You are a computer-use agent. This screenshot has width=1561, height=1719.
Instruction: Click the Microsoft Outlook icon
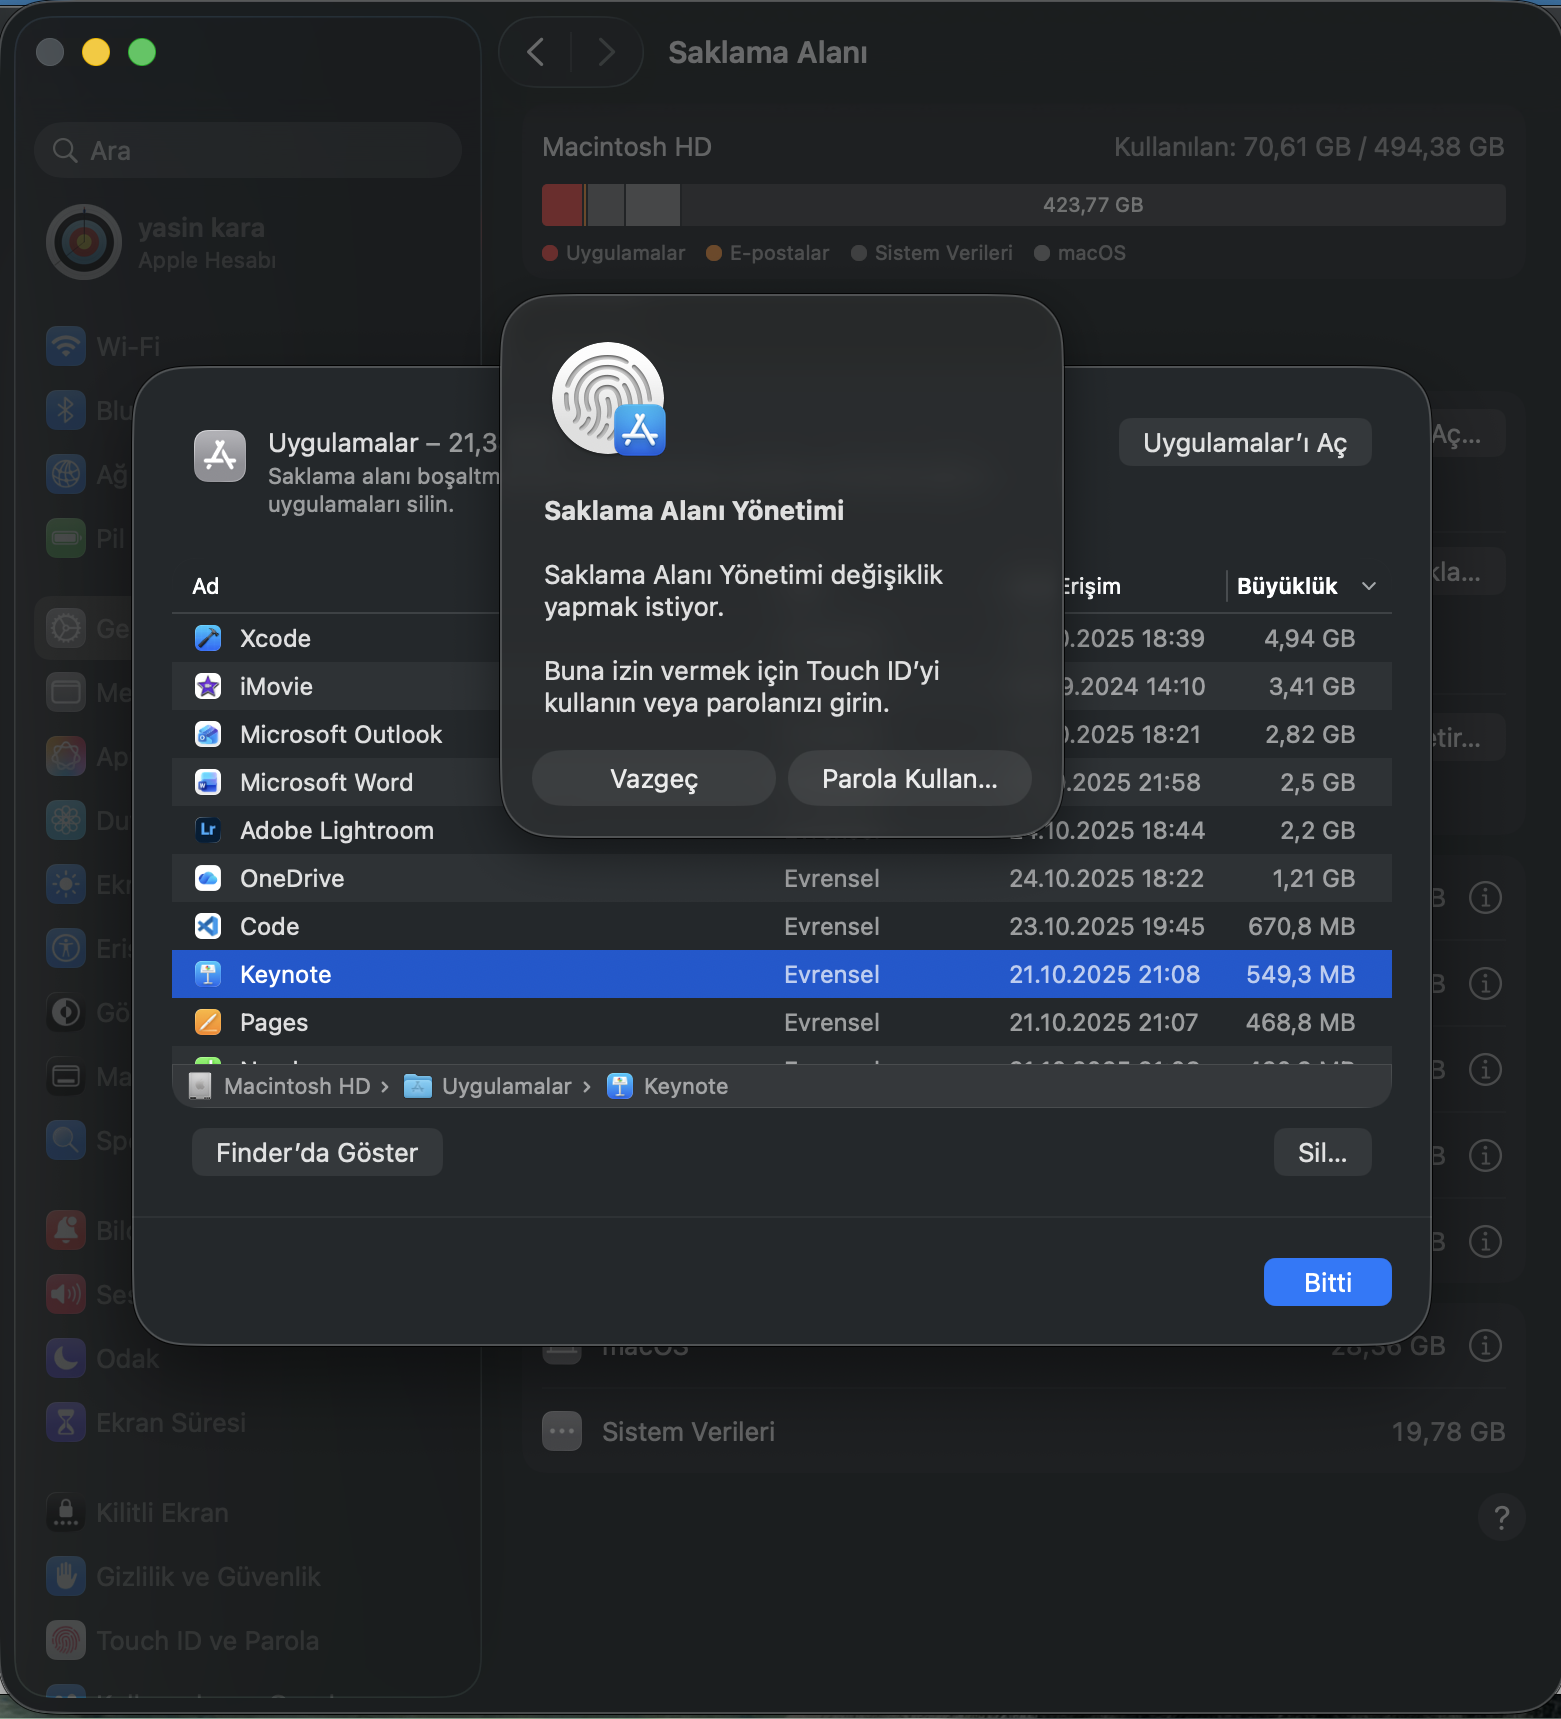pos(208,734)
